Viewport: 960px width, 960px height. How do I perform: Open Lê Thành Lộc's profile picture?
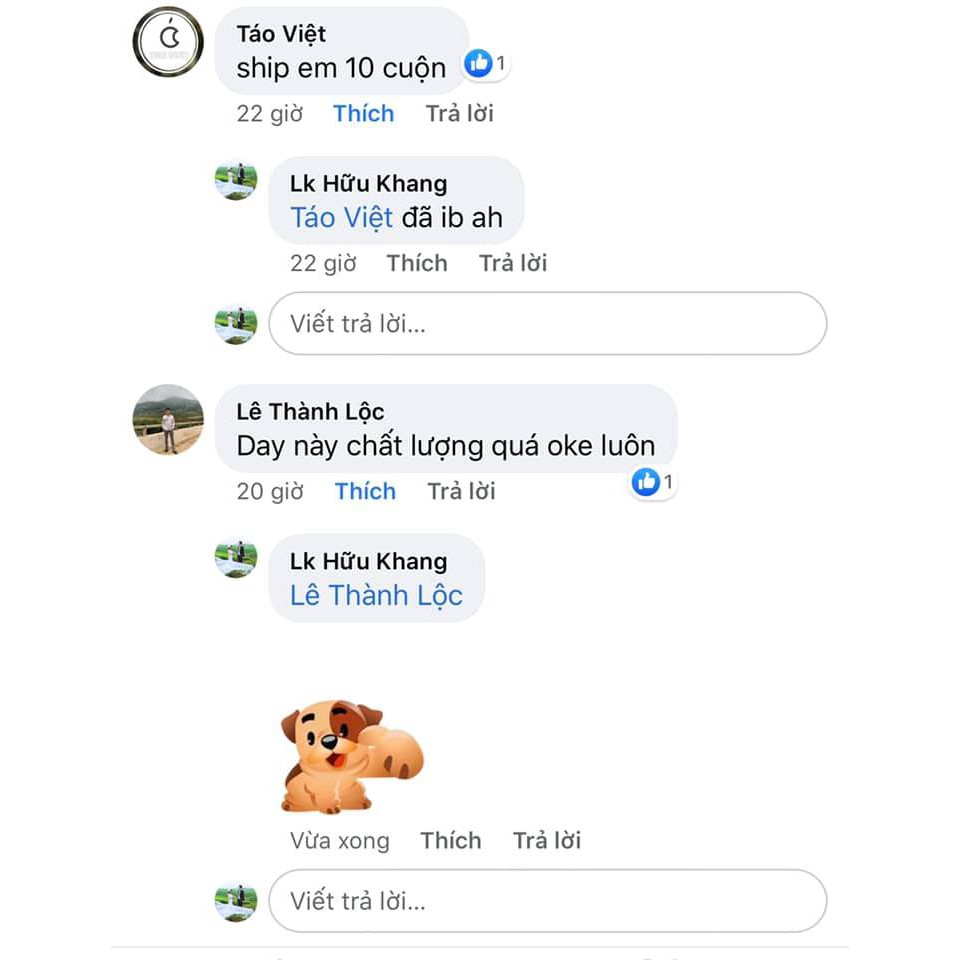[x=168, y=419]
